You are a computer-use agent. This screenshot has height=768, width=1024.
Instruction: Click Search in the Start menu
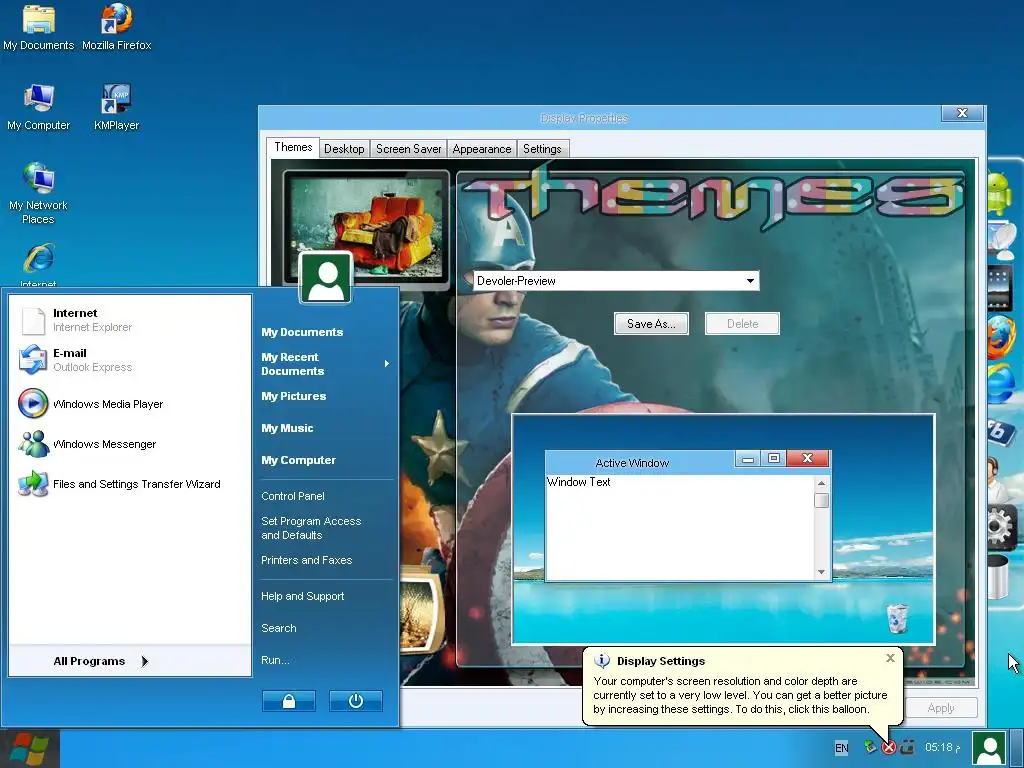279,628
